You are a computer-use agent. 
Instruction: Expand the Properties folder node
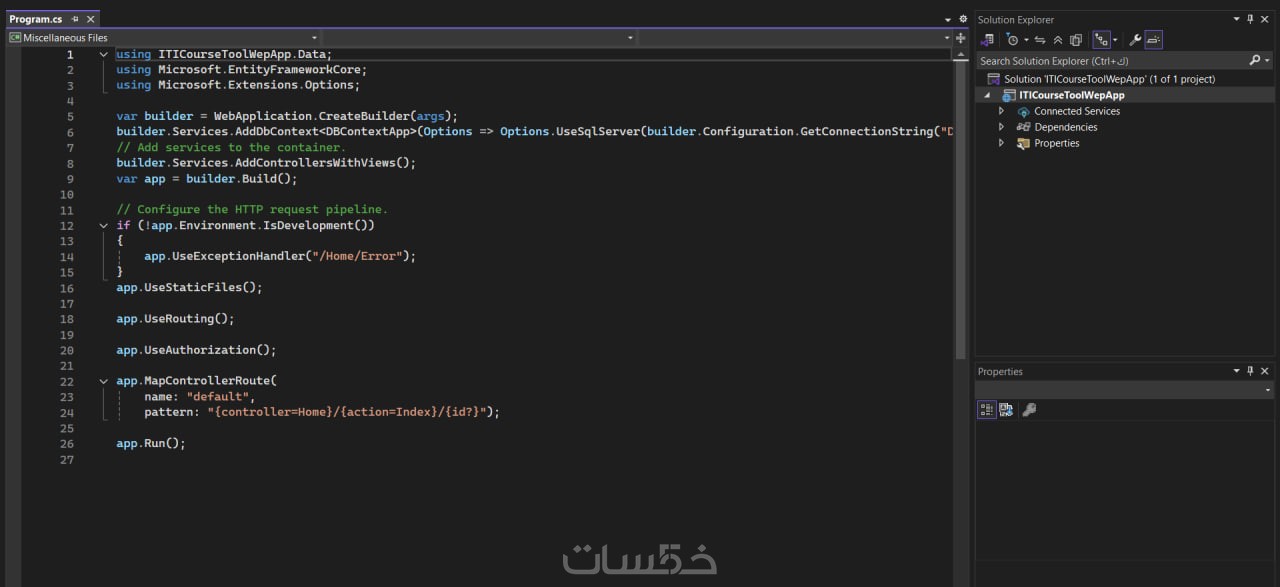[x=1002, y=143]
